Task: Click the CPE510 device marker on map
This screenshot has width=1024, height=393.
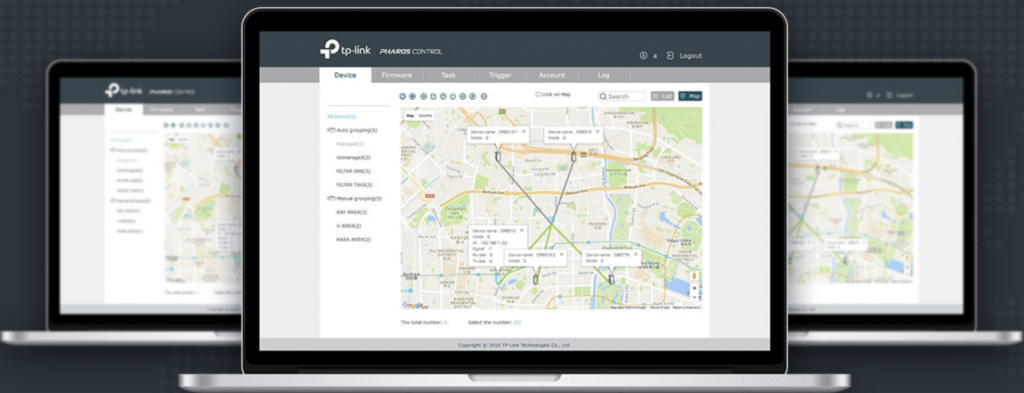Action: (x=574, y=157)
